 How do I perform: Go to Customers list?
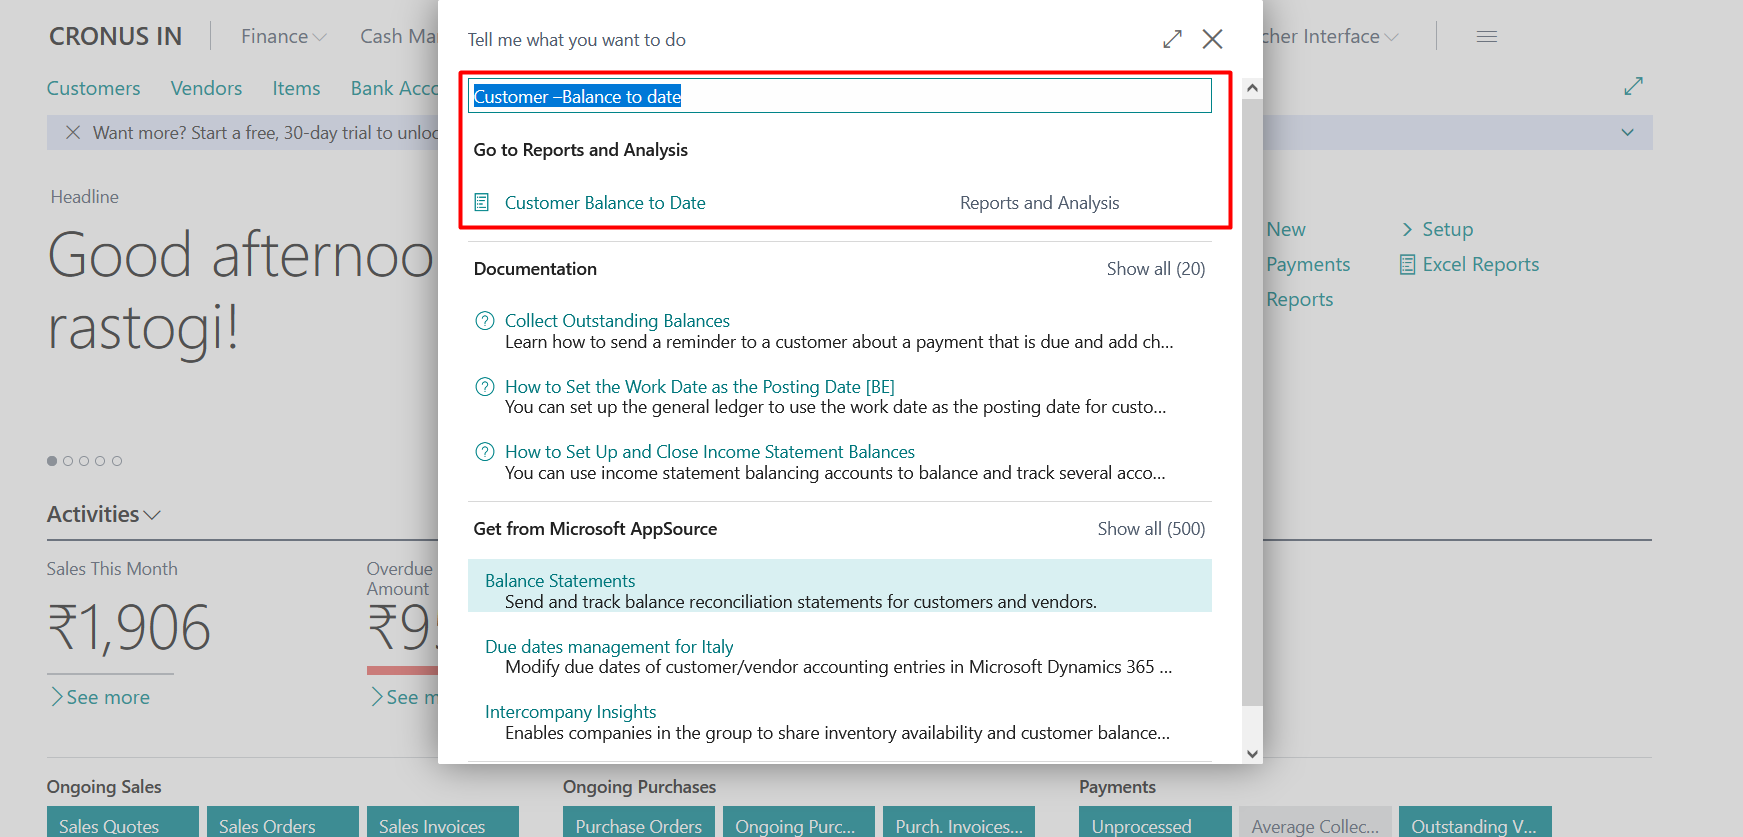(93, 88)
